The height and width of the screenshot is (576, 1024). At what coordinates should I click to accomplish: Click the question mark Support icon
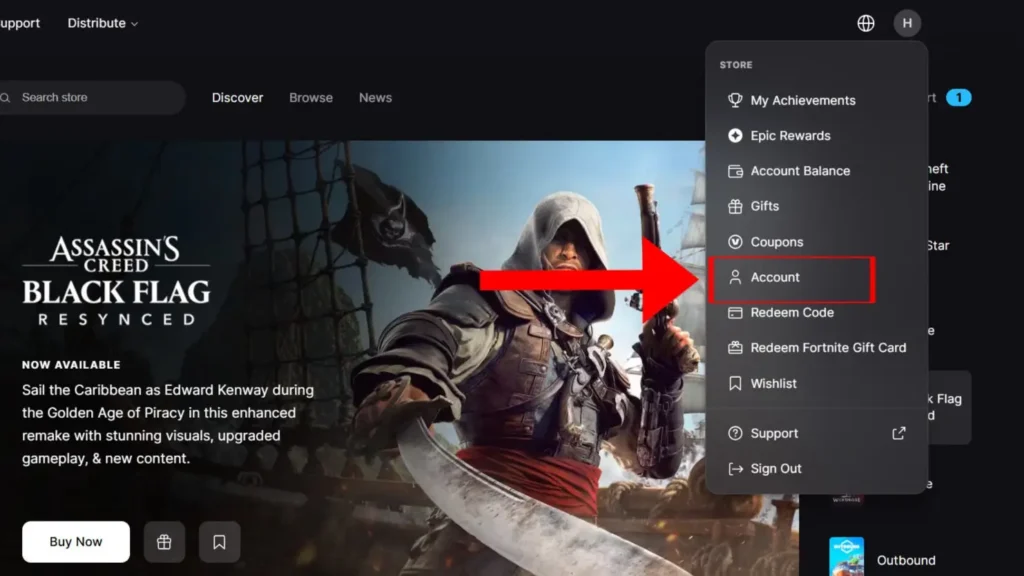click(x=735, y=433)
